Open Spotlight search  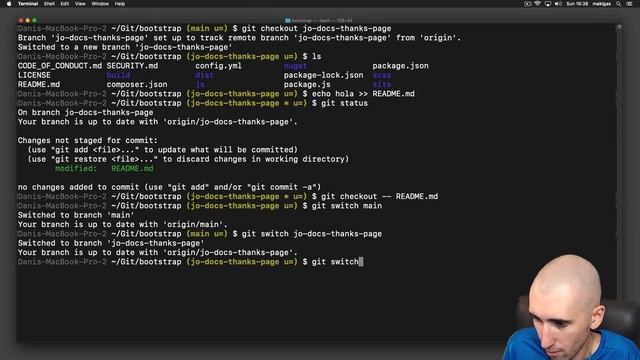tap(619, 4)
